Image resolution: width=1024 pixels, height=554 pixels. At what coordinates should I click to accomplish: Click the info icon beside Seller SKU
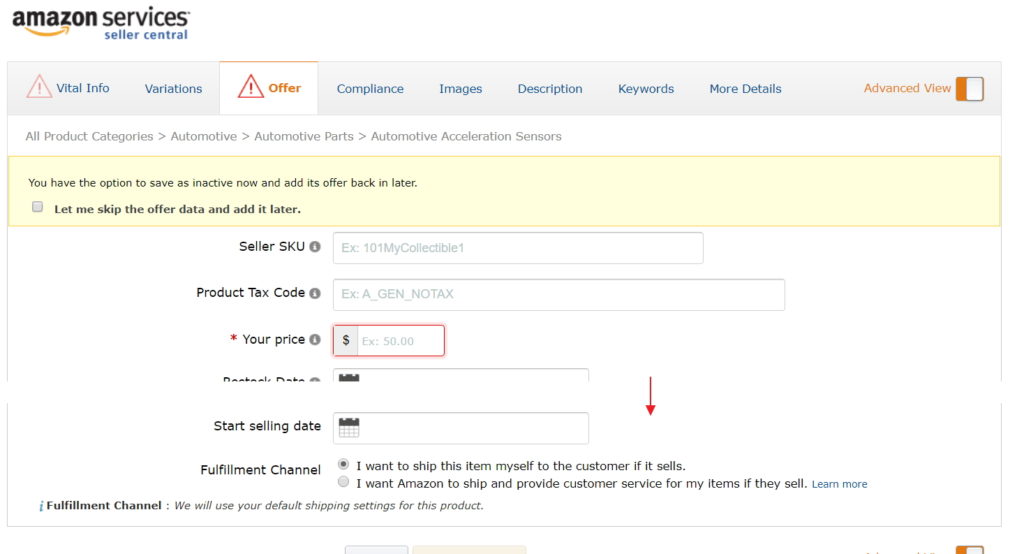click(315, 247)
